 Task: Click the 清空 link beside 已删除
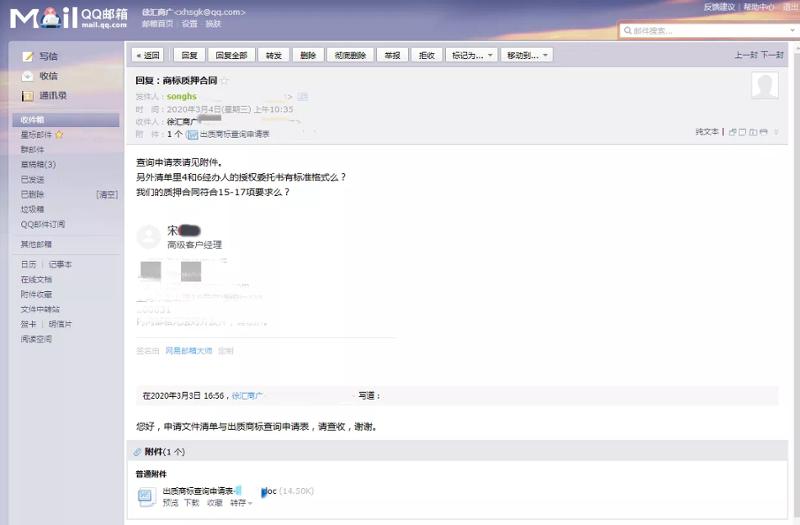coord(107,194)
